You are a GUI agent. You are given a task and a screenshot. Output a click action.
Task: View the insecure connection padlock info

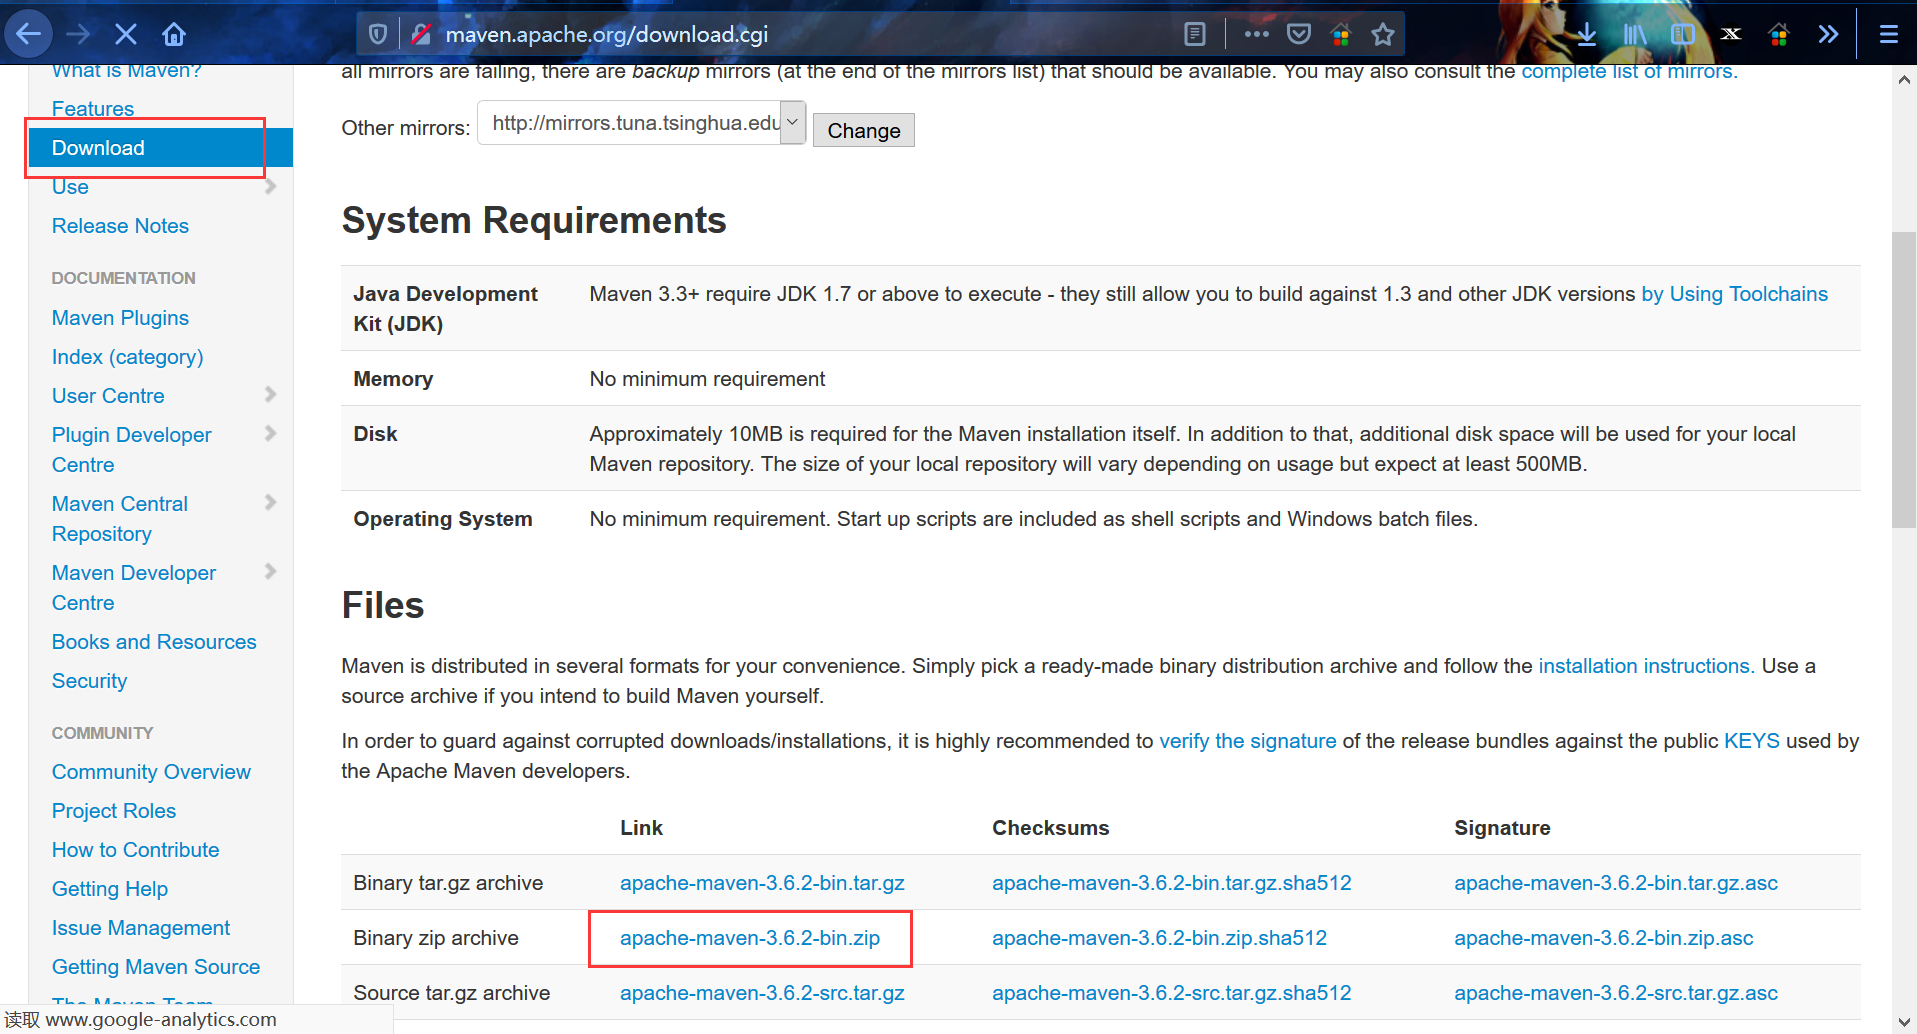(422, 34)
